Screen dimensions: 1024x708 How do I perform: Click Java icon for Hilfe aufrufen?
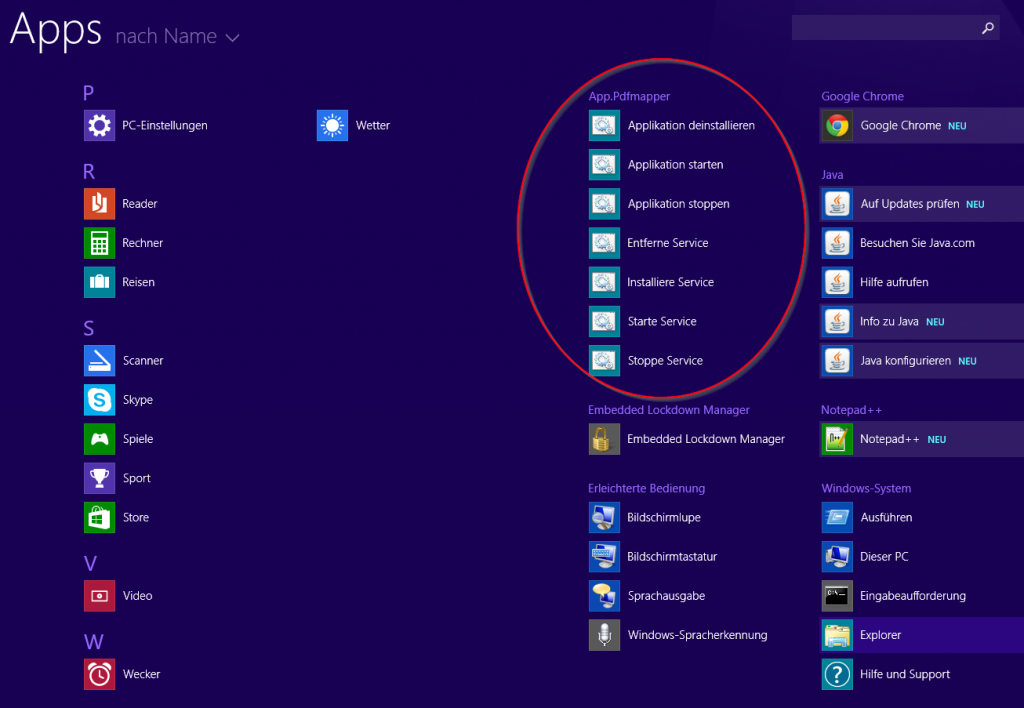(837, 282)
